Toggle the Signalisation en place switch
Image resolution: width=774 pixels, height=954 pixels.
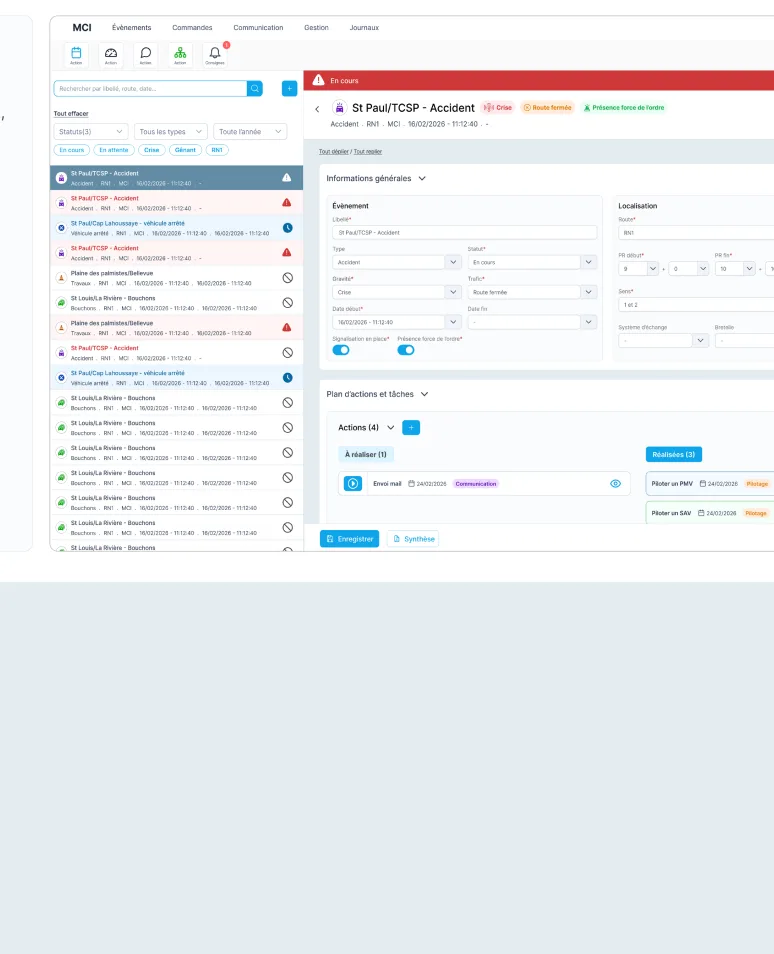point(341,350)
